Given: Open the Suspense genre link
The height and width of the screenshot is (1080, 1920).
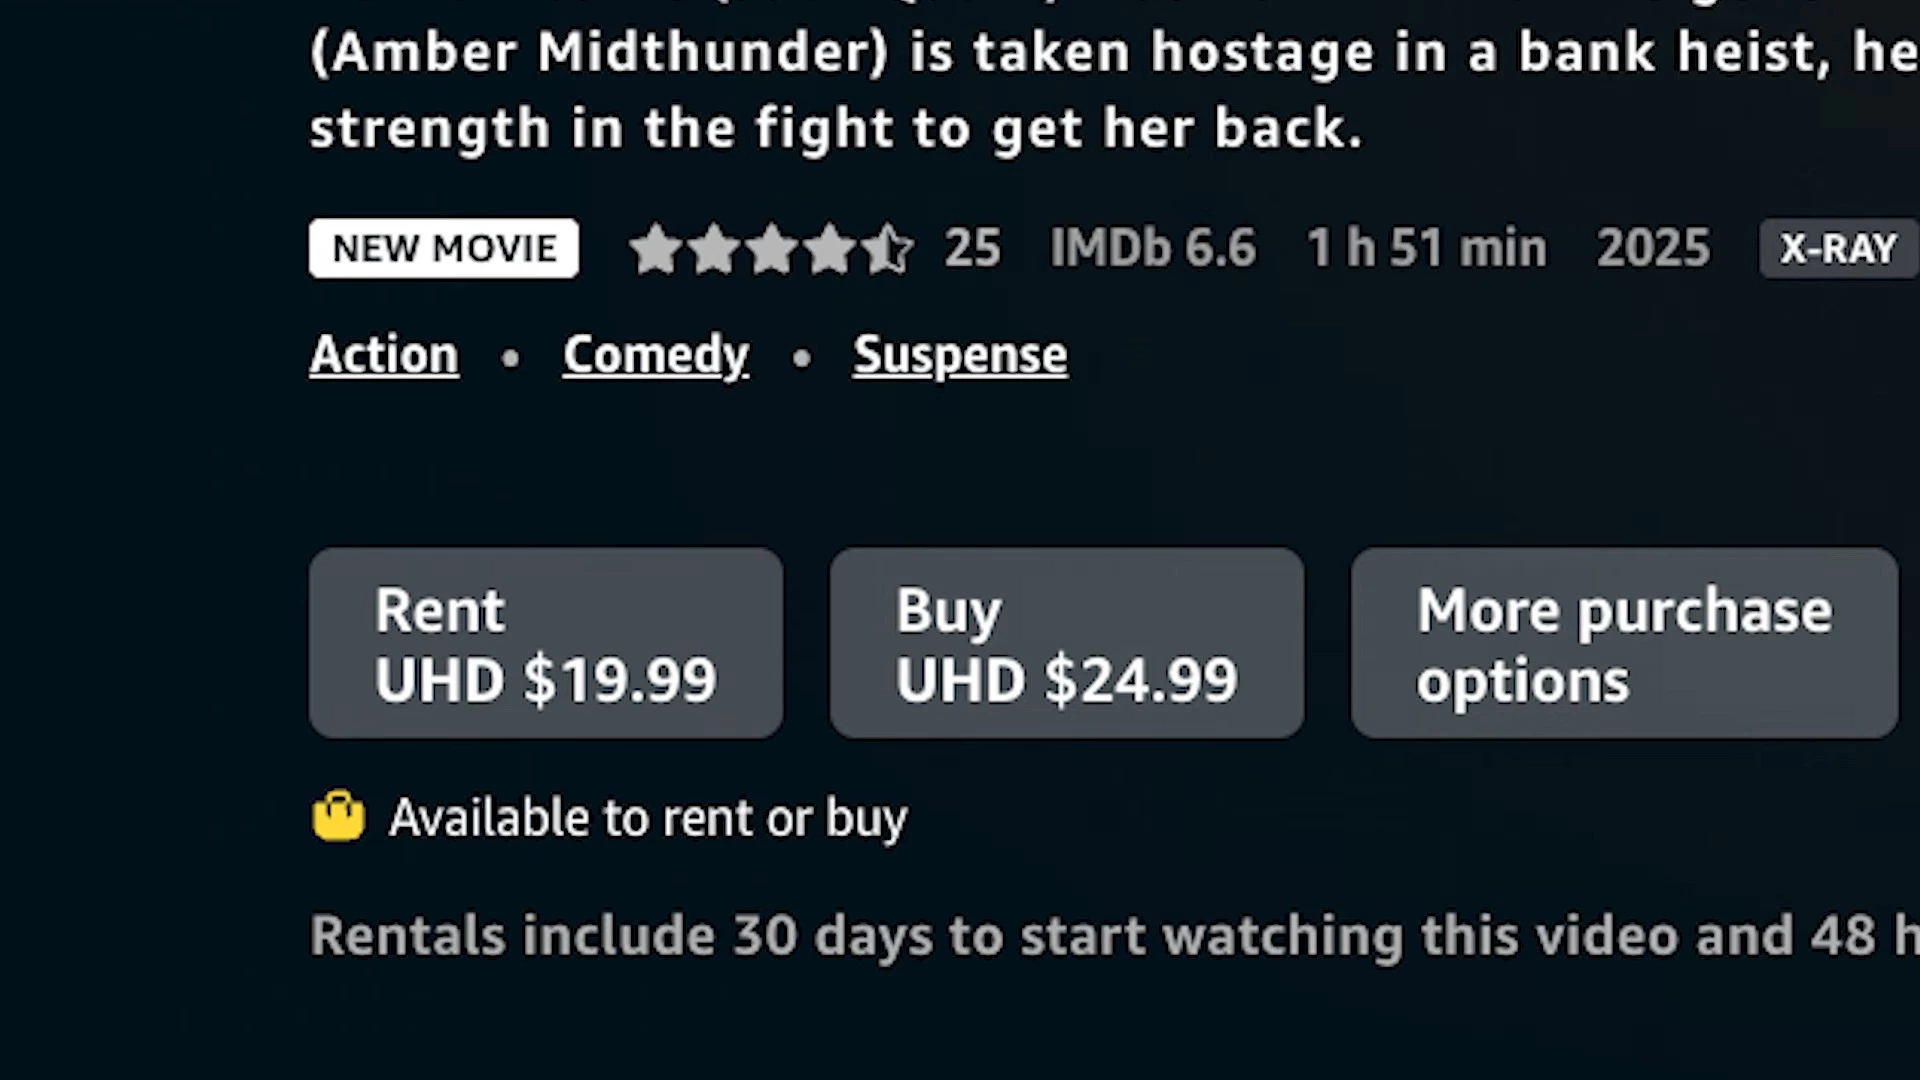Looking at the screenshot, I should [960, 355].
